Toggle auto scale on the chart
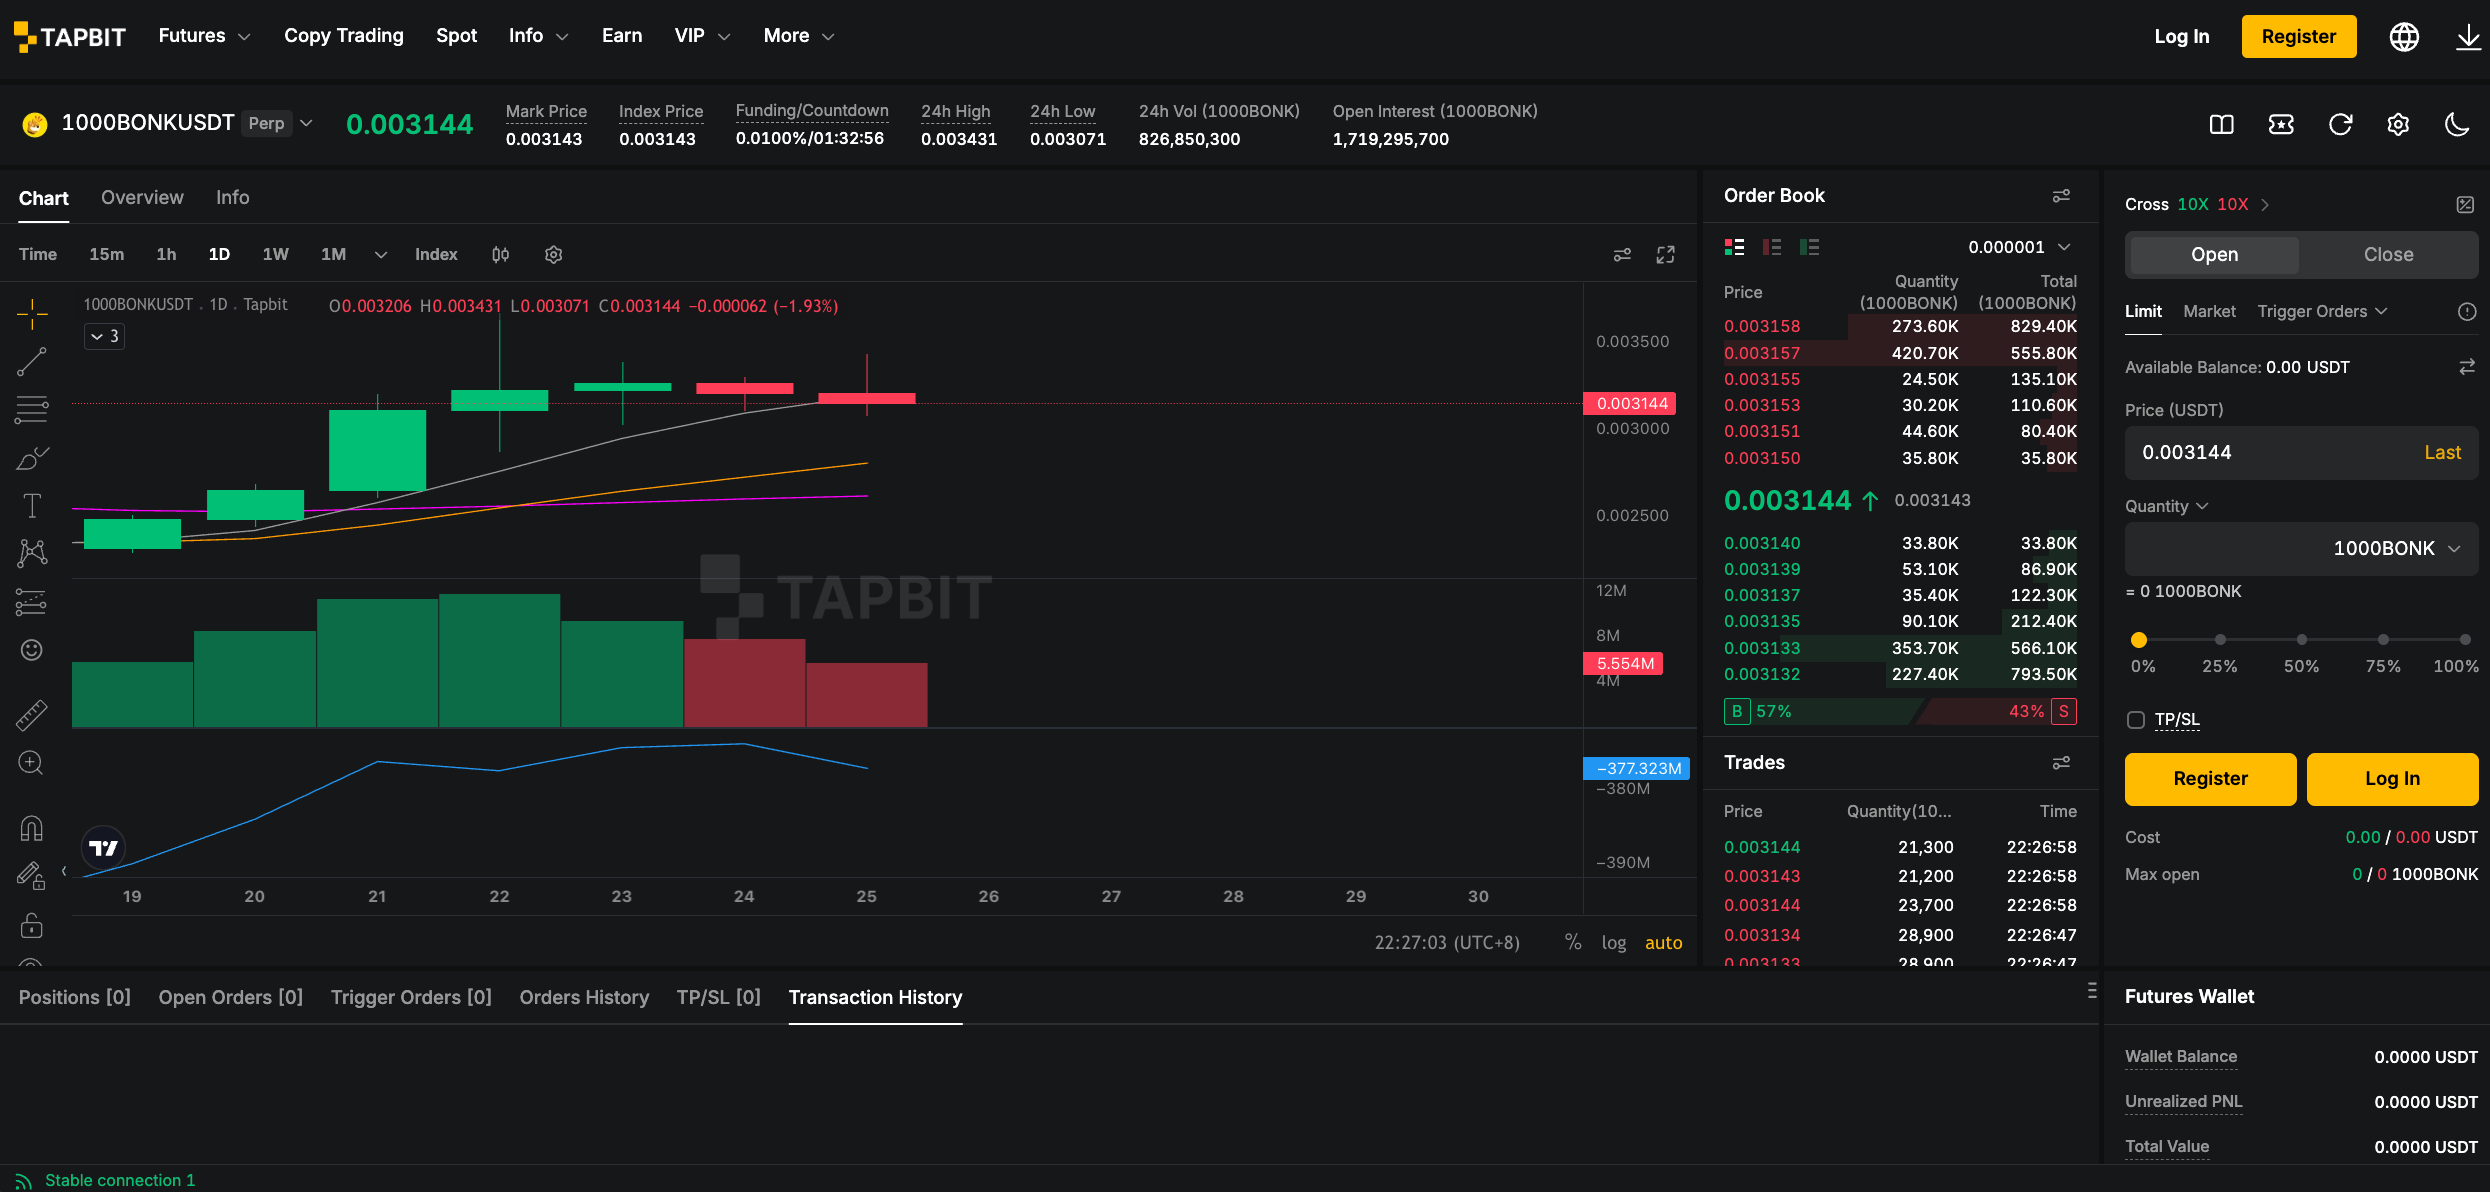2490x1192 pixels. coord(1663,942)
